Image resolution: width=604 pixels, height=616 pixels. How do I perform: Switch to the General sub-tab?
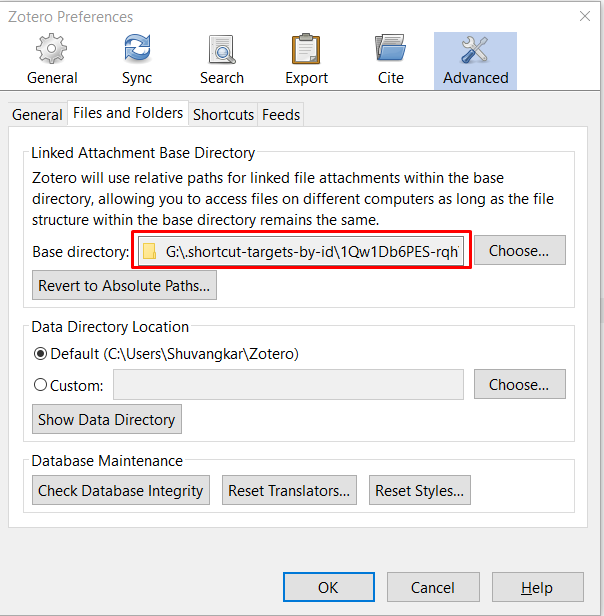coord(37,115)
